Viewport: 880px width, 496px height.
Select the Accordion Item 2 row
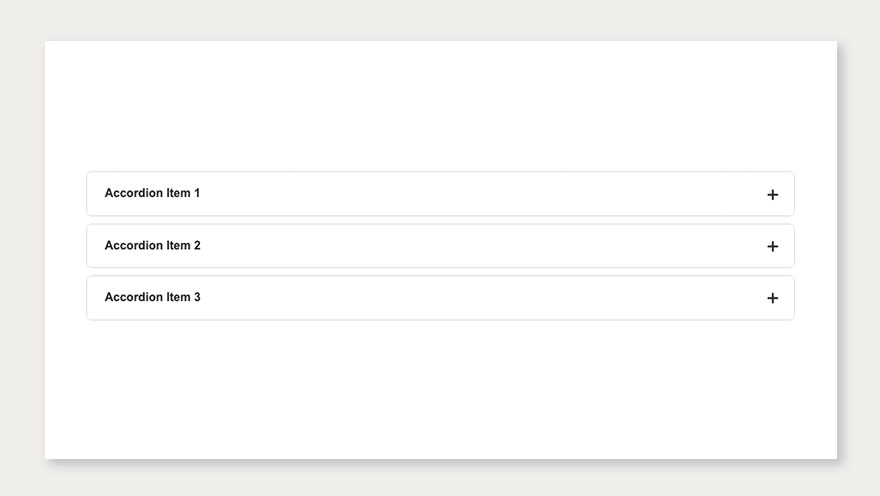coord(440,246)
